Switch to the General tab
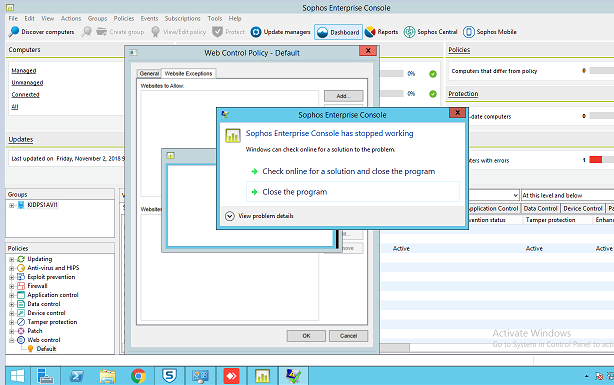The image size is (614, 385). click(x=149, y=74)
